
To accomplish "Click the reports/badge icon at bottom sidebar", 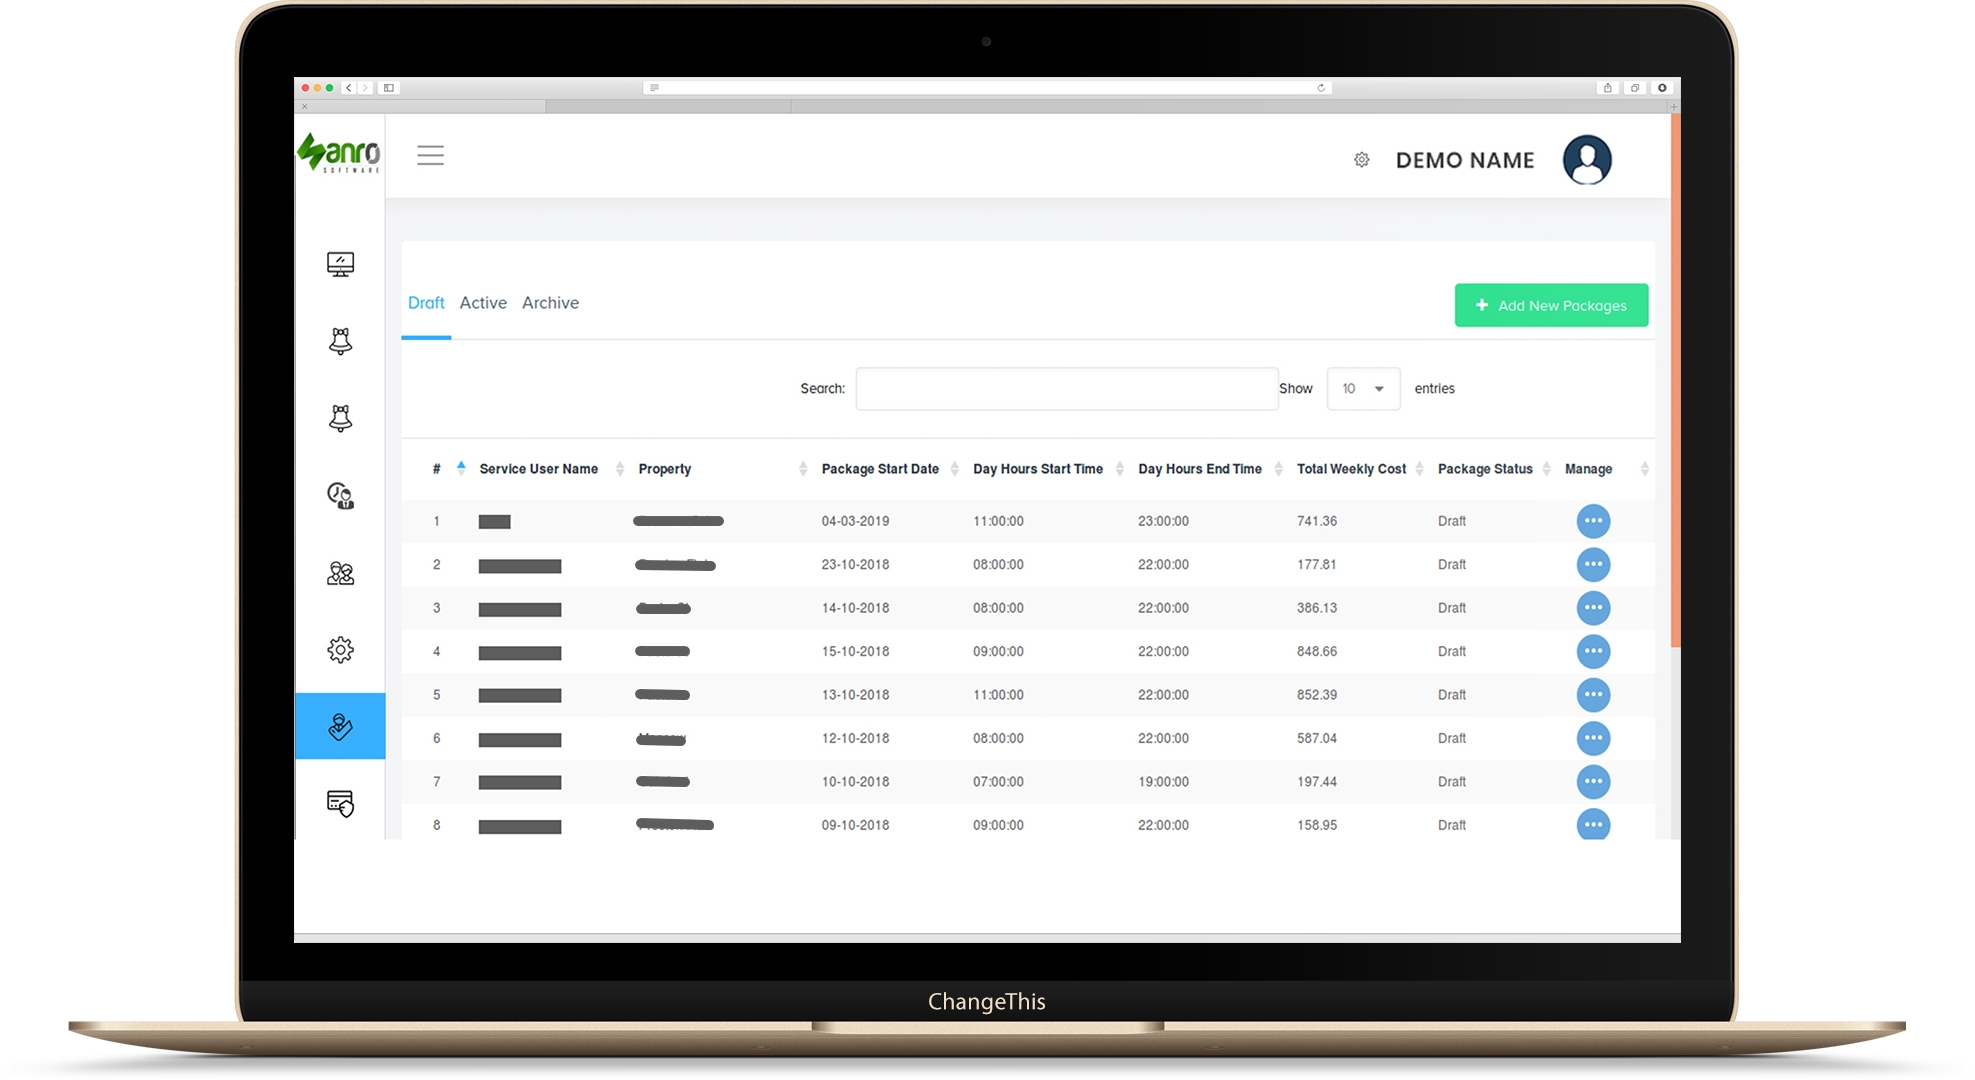I will coord(338,801).
